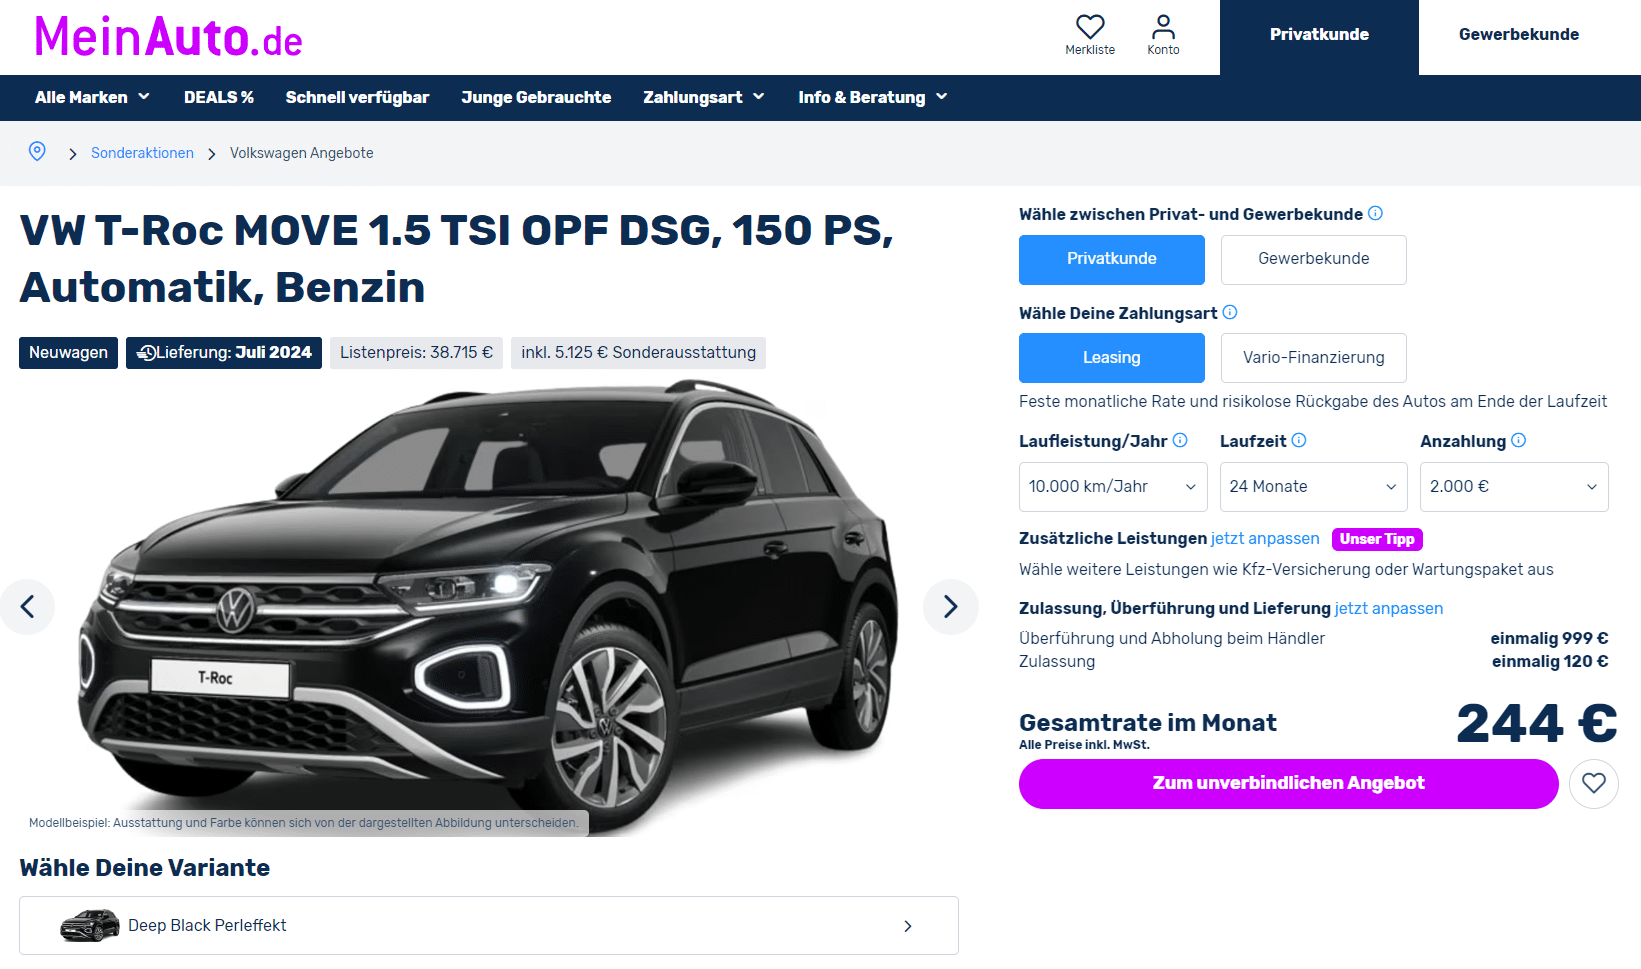Add offer to wishlist heart button
The width and height of the screenshot is (1641, 969).
1594,784
